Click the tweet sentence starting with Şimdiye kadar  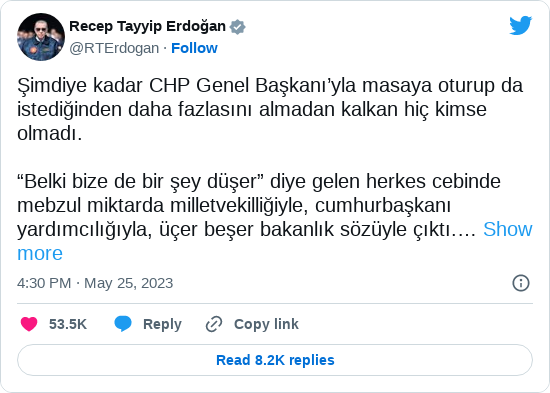270,109
